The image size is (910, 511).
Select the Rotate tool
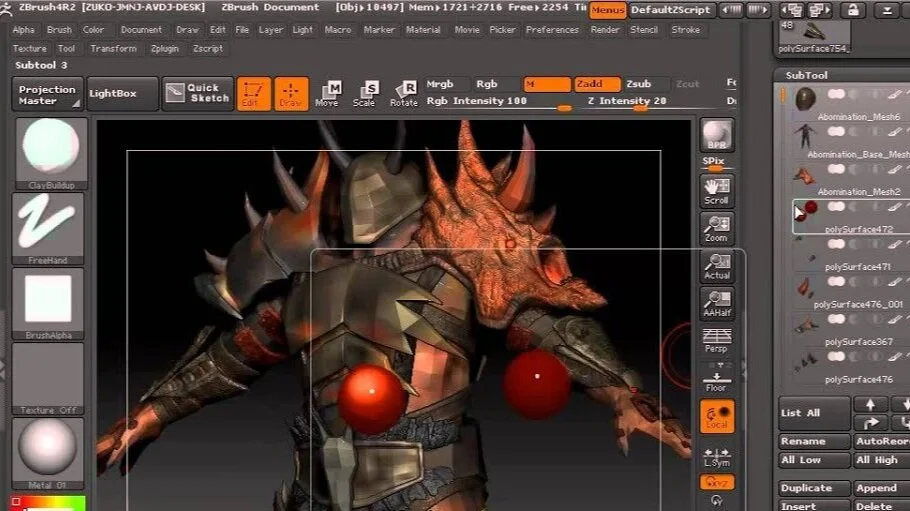403,93
